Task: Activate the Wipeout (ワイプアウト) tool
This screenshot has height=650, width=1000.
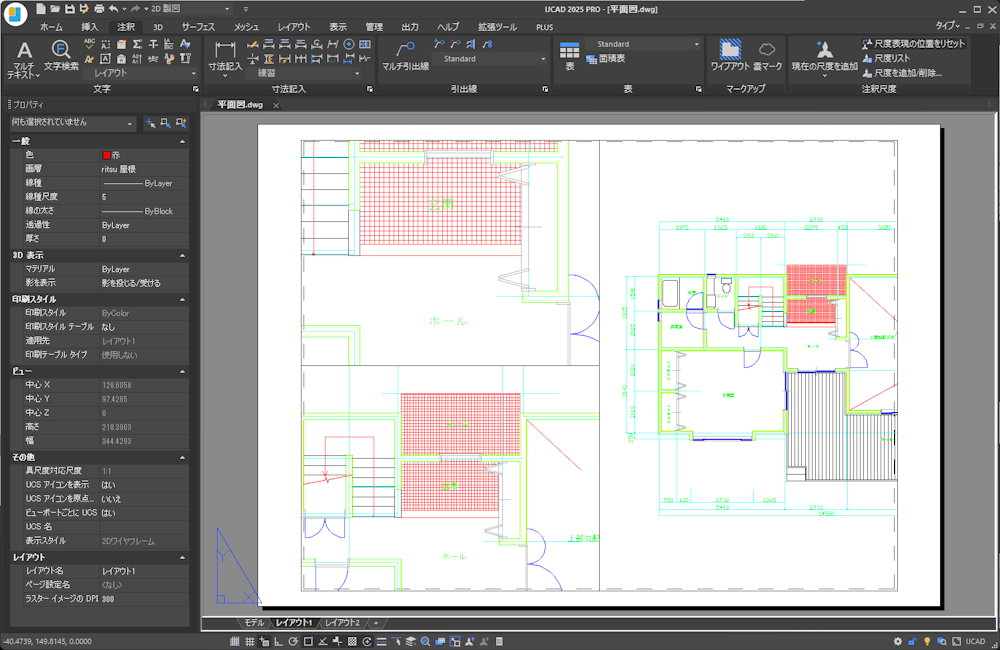Action: (x=730, y=55)
